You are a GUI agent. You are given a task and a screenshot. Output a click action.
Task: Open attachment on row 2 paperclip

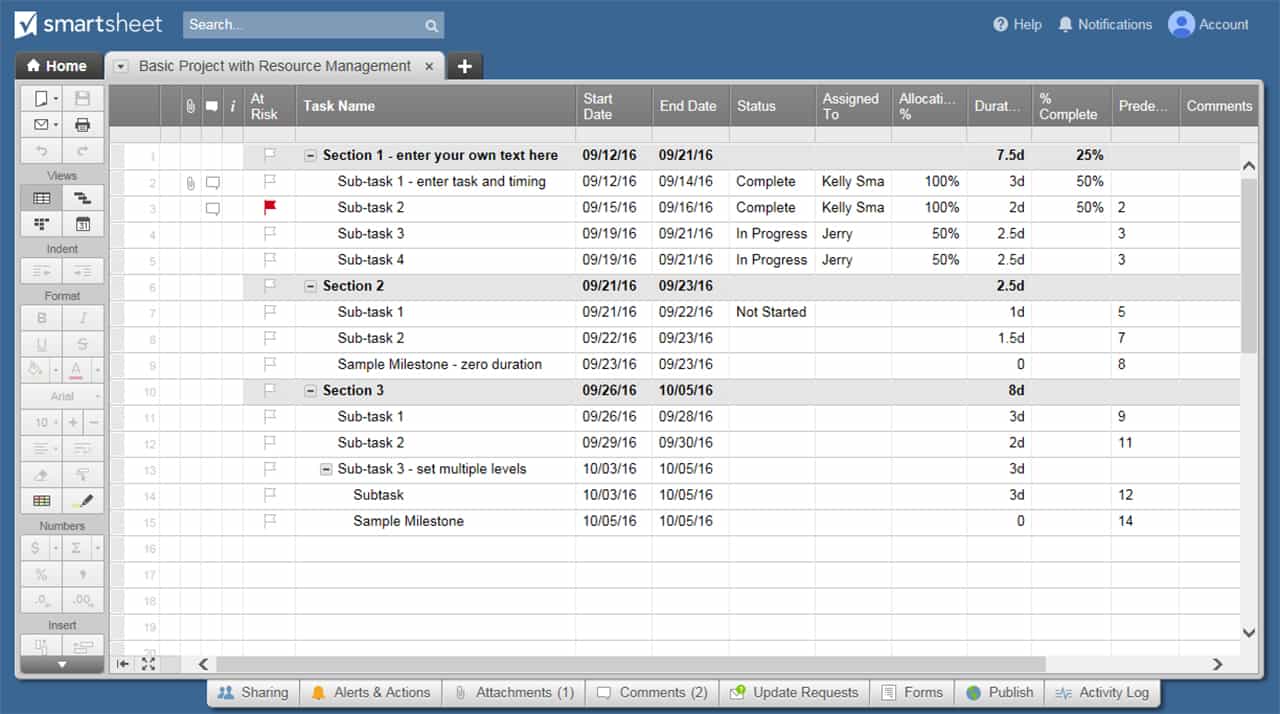(190, 182)
